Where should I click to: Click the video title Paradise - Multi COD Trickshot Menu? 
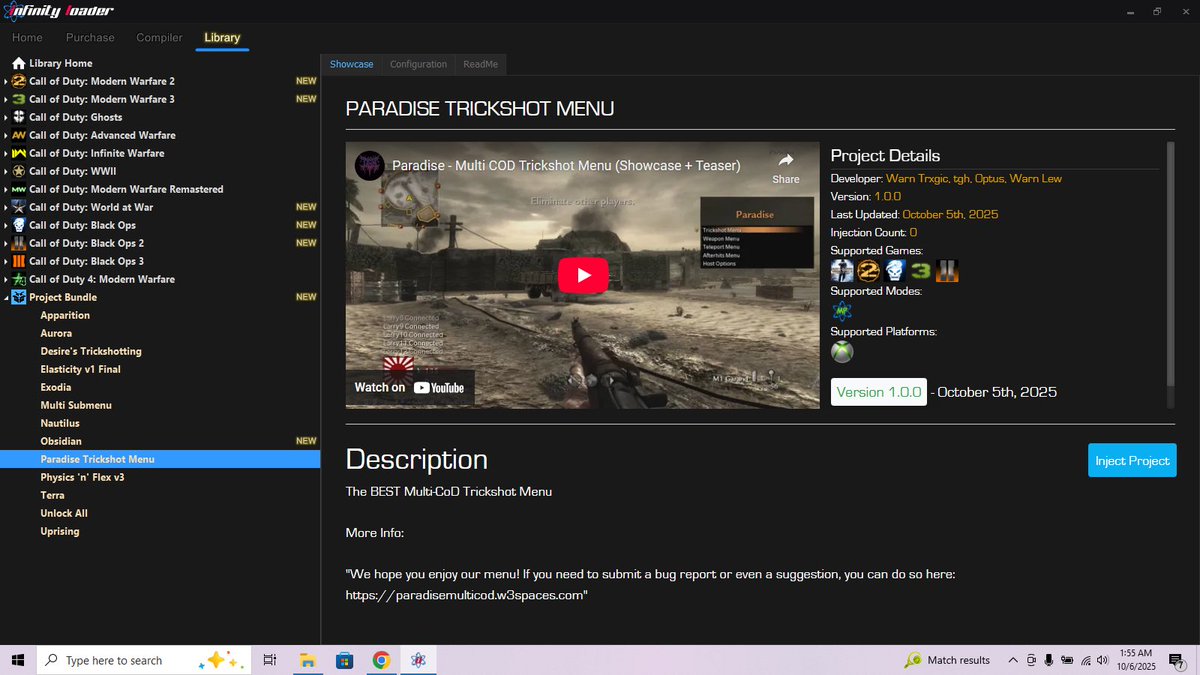click(x=566, y=165)
